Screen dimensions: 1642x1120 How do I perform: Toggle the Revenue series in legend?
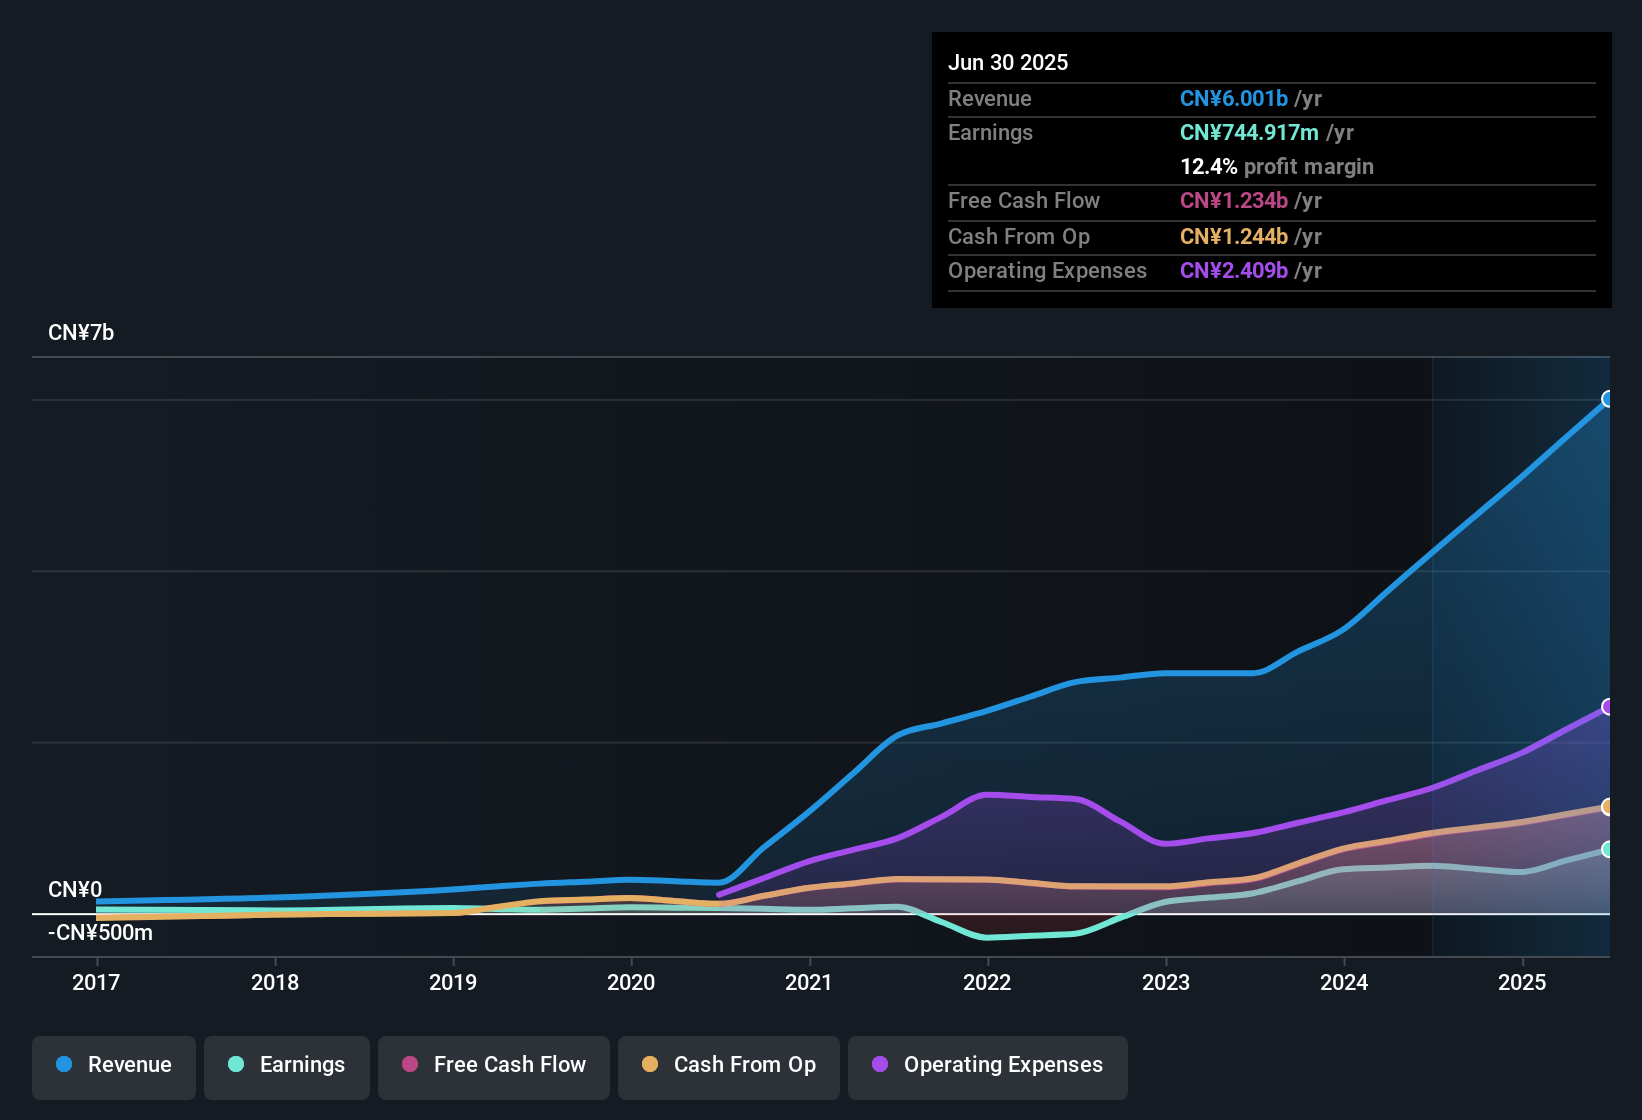114,1065
